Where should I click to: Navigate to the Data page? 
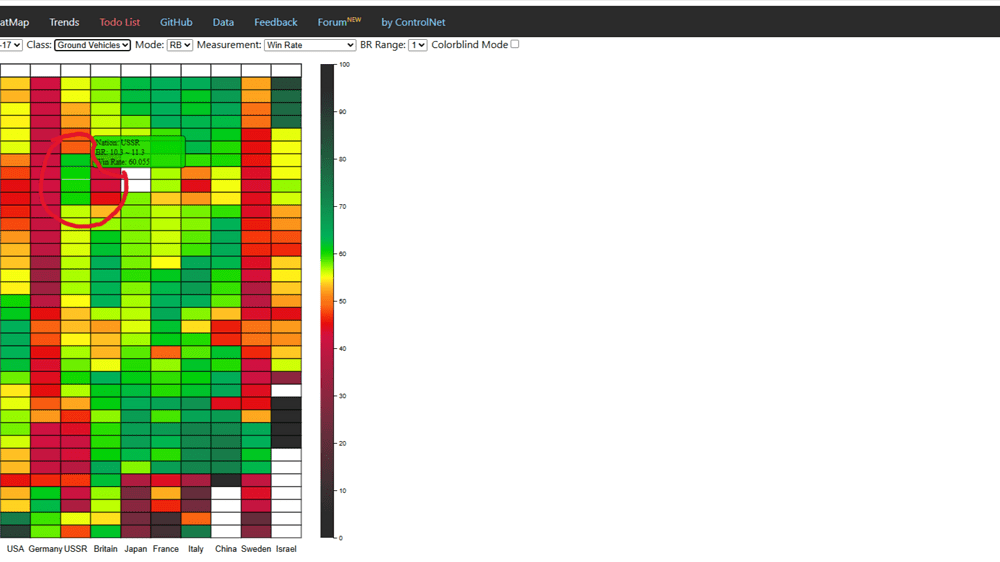coord(223,22)
